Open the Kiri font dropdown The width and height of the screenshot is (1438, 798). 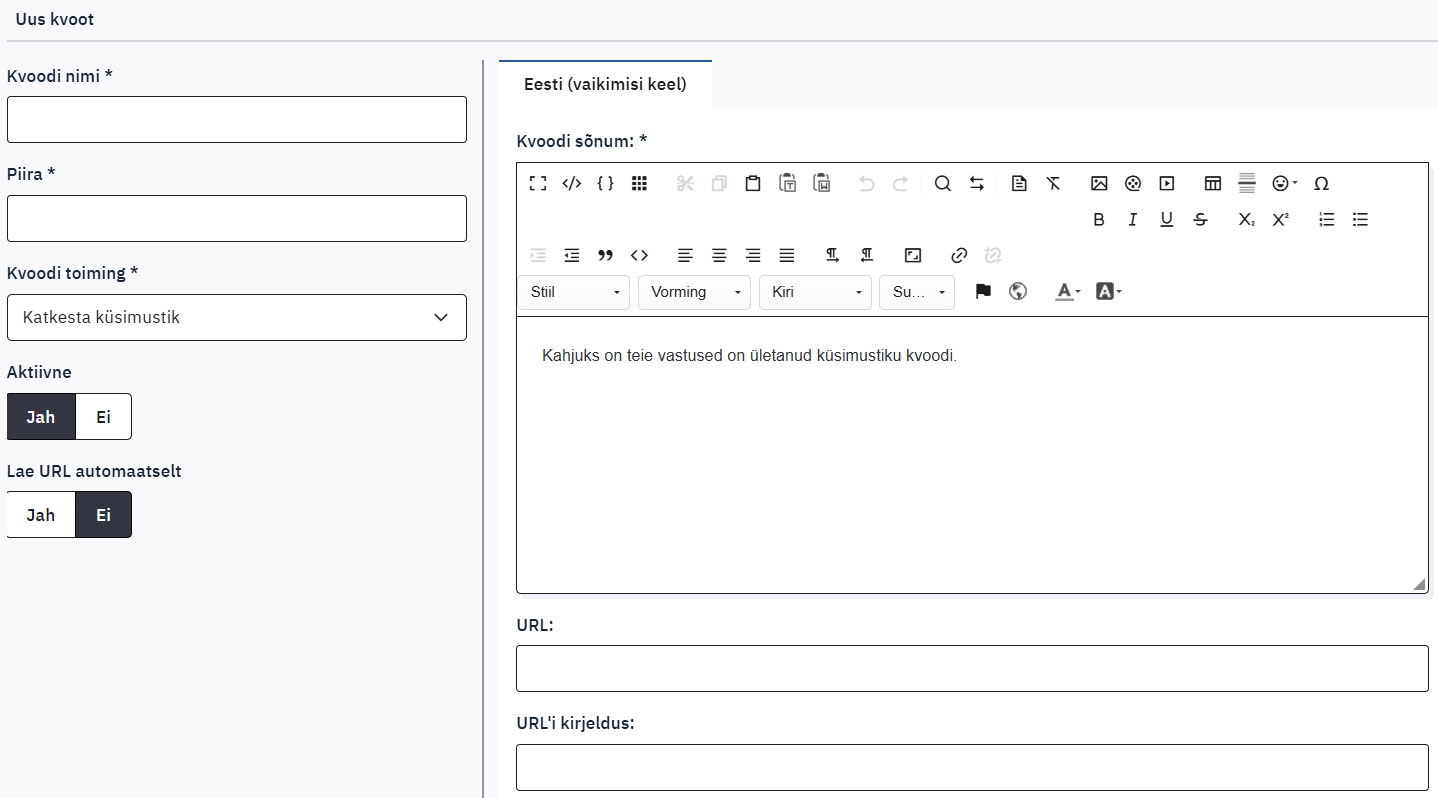(x=815, y=292)
